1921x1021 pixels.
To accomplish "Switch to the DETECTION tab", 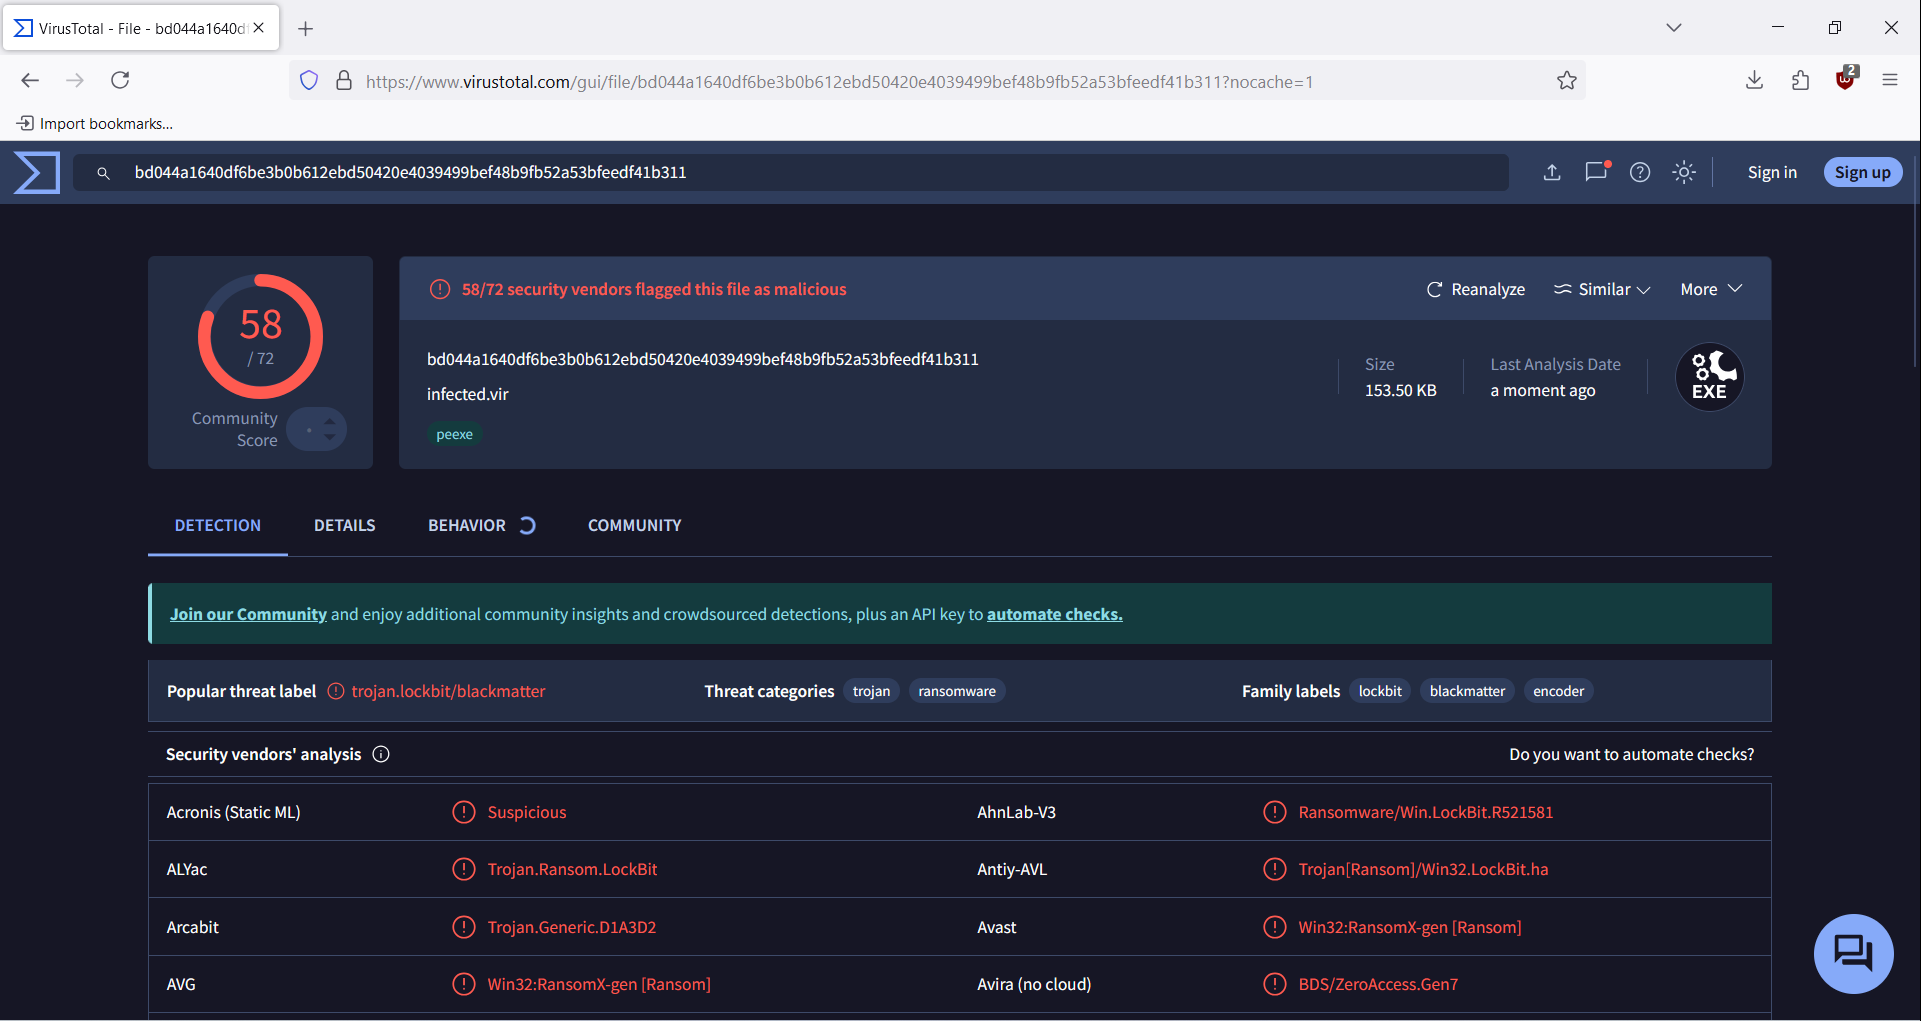I will pos(218,525).
